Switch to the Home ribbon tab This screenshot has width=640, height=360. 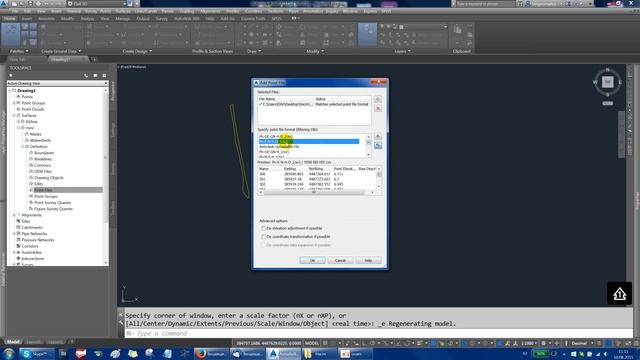click(10, 19)
